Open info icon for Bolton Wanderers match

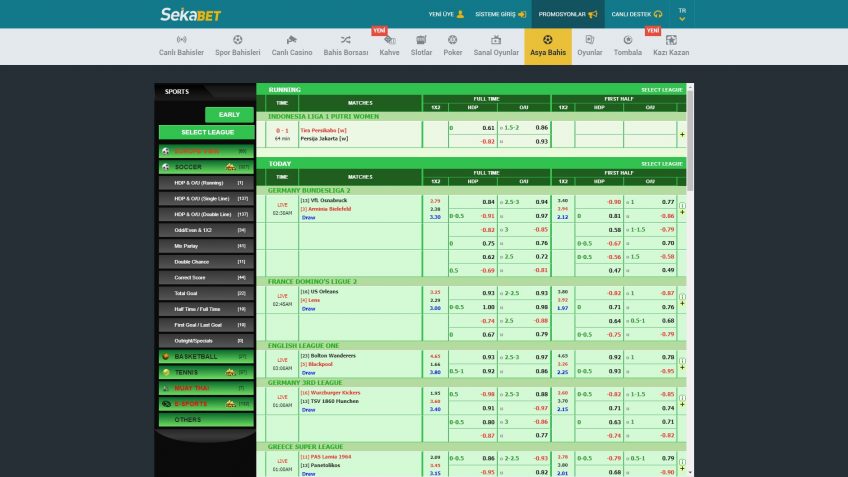[x=682, y=361]
